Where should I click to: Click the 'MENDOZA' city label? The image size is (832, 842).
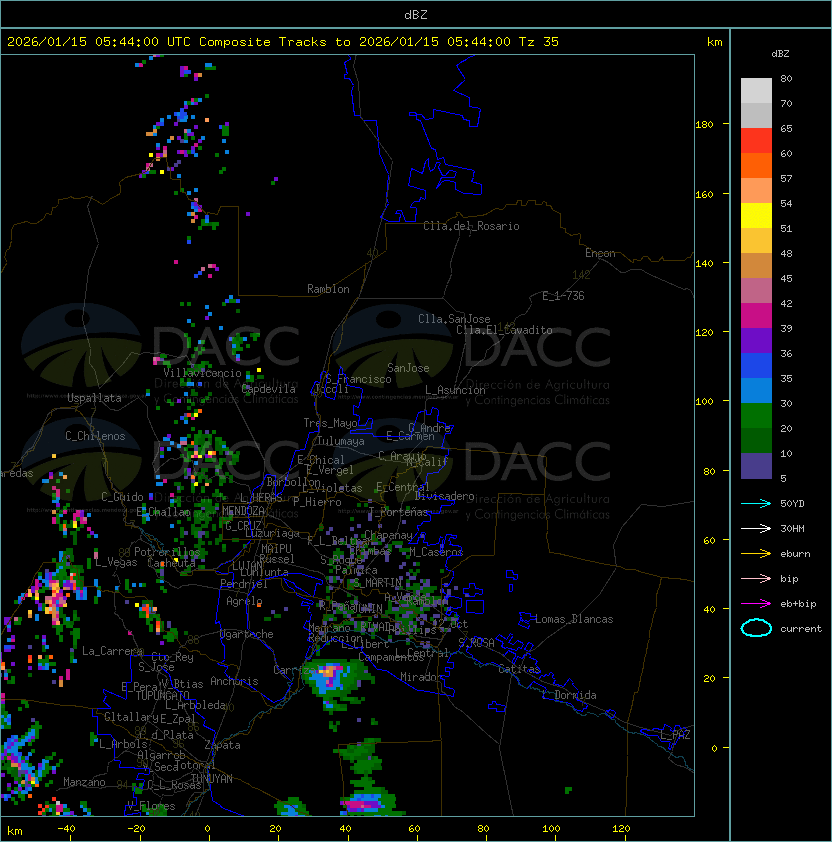tap(243, 510)
